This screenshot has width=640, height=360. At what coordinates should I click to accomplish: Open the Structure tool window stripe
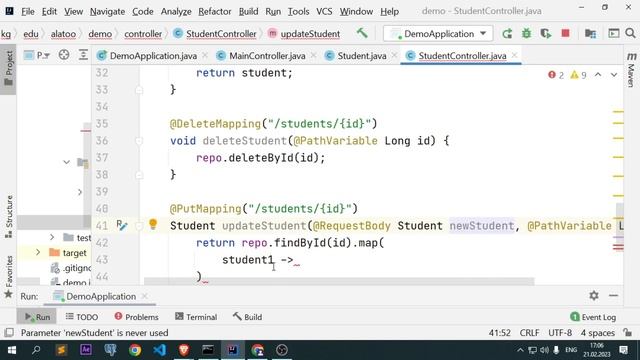click(9, 216)
